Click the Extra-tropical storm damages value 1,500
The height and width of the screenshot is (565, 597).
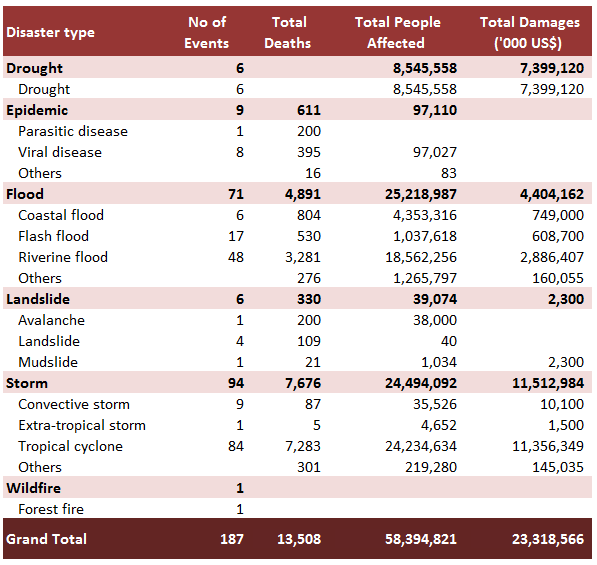[x=566, y=425]
